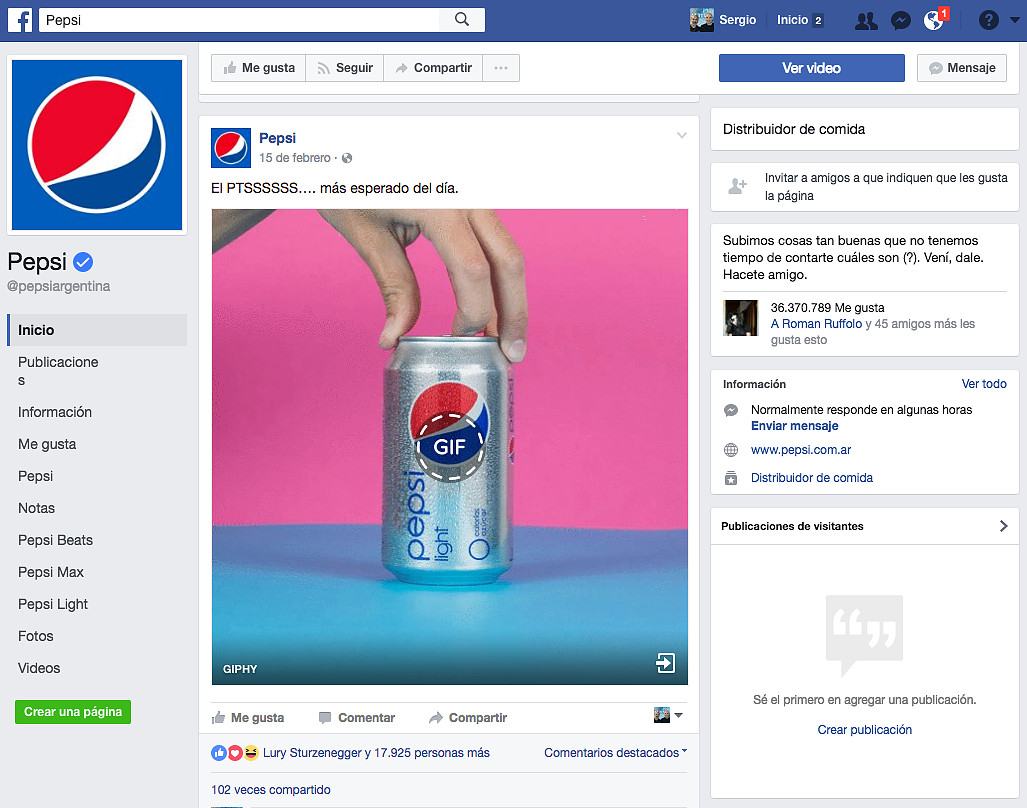This screenshot has height=808, width=1027.
Task: Open Lury Sturzenegger y 17.925 personas más
Action: click(376, 753)
